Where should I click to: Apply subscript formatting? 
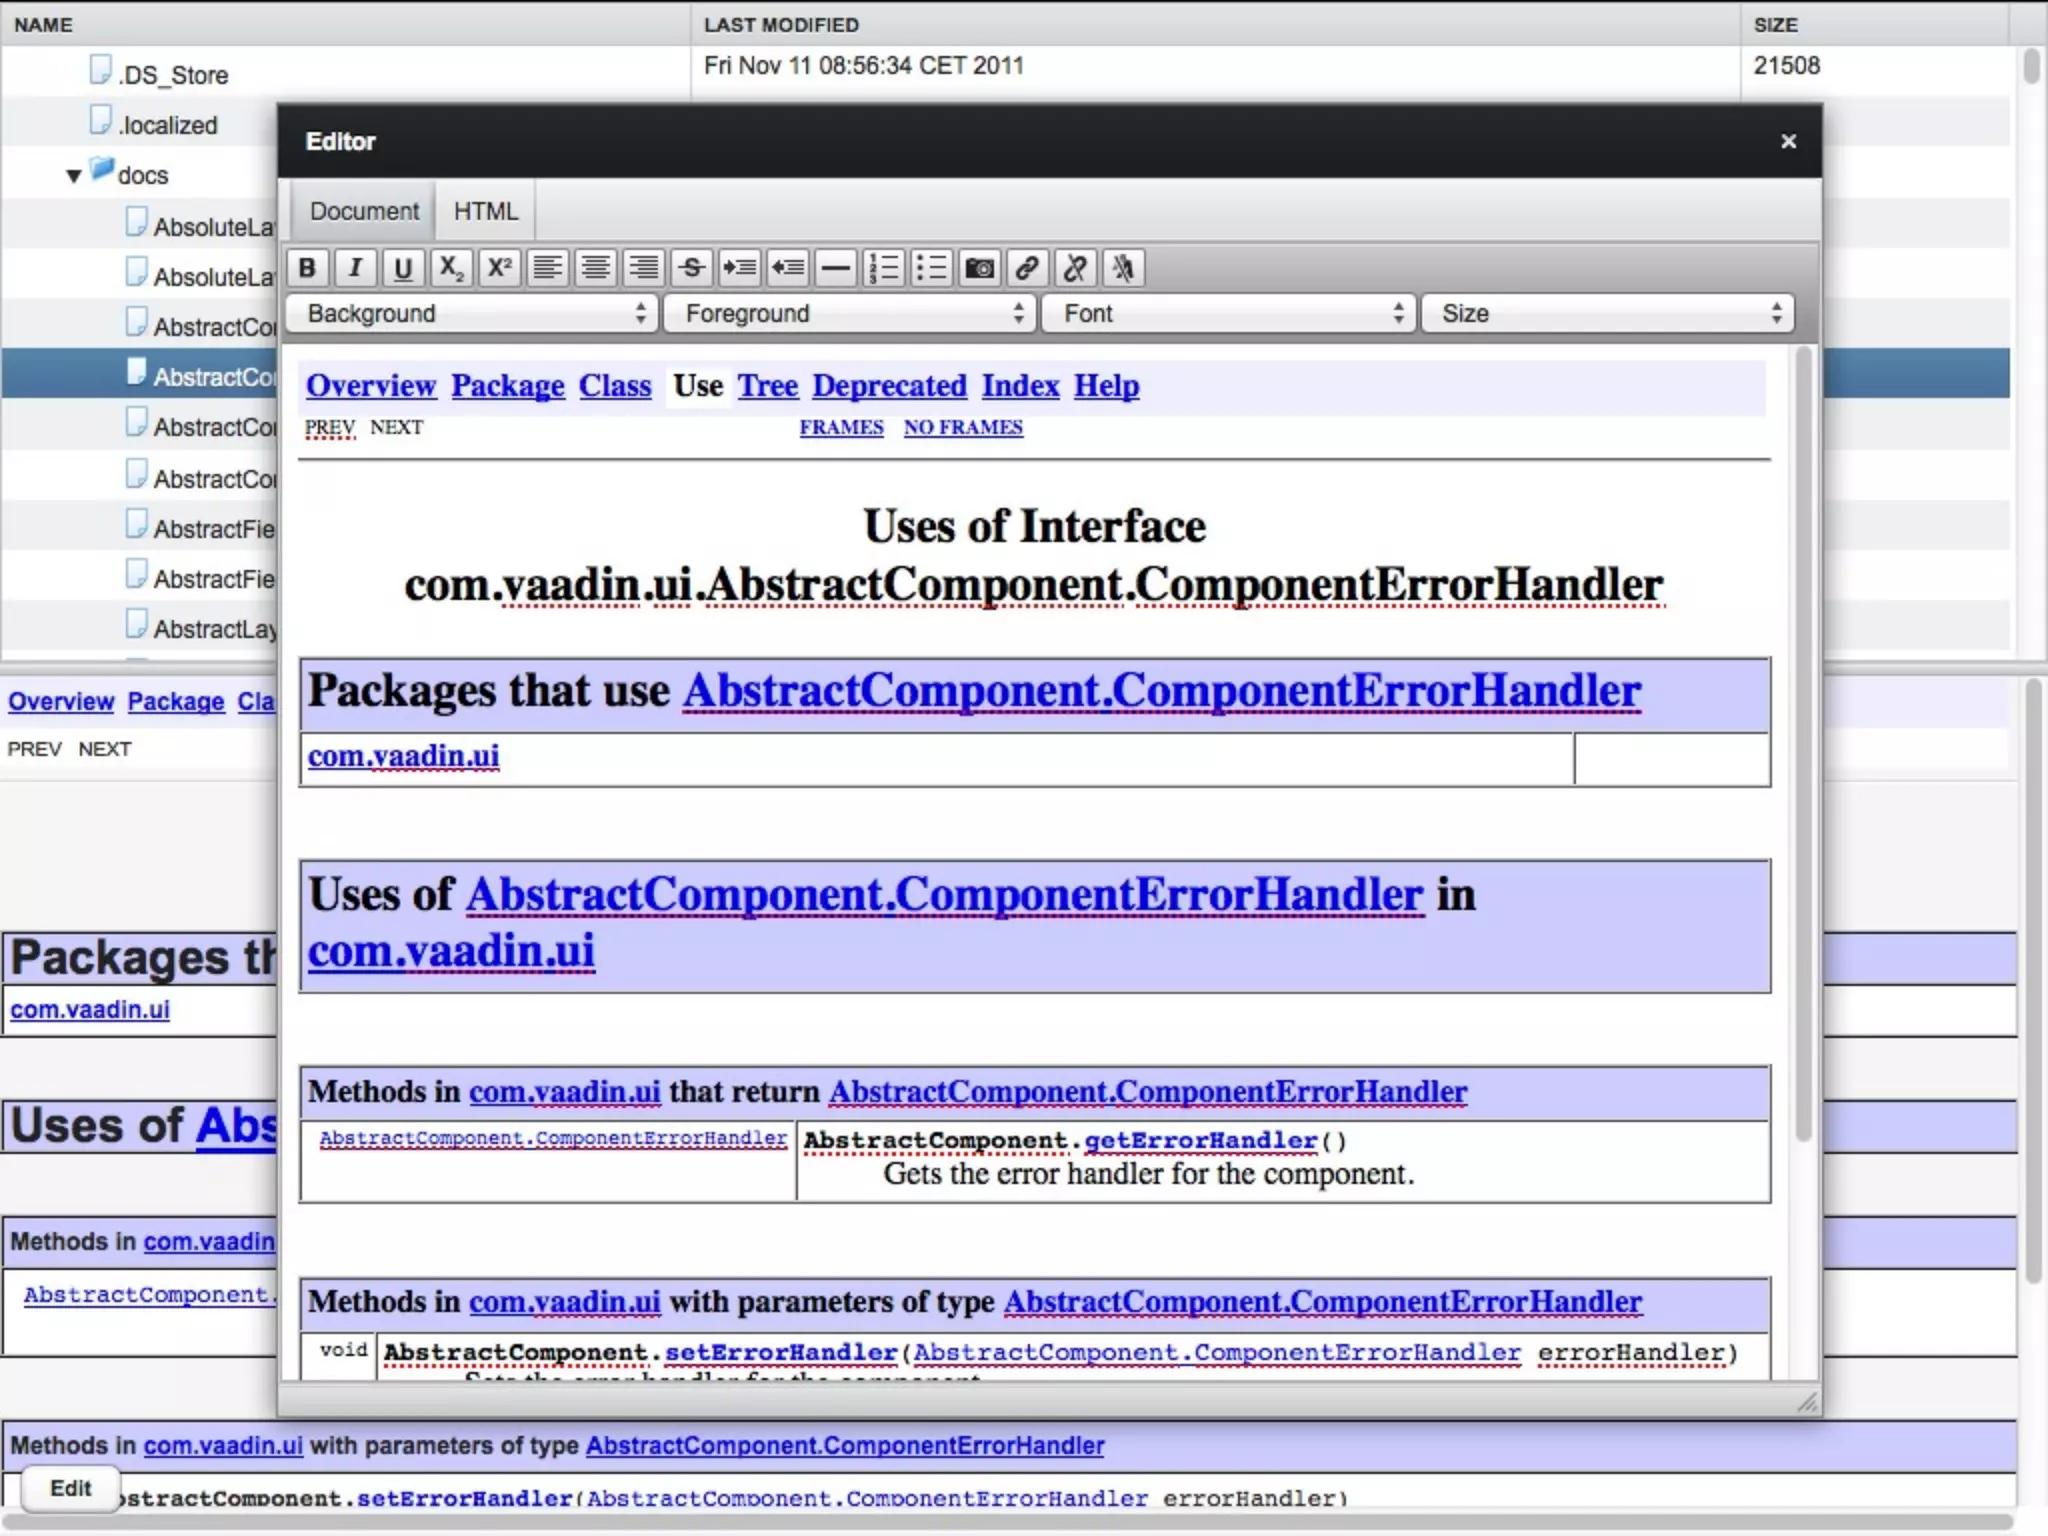coord(451,268)
